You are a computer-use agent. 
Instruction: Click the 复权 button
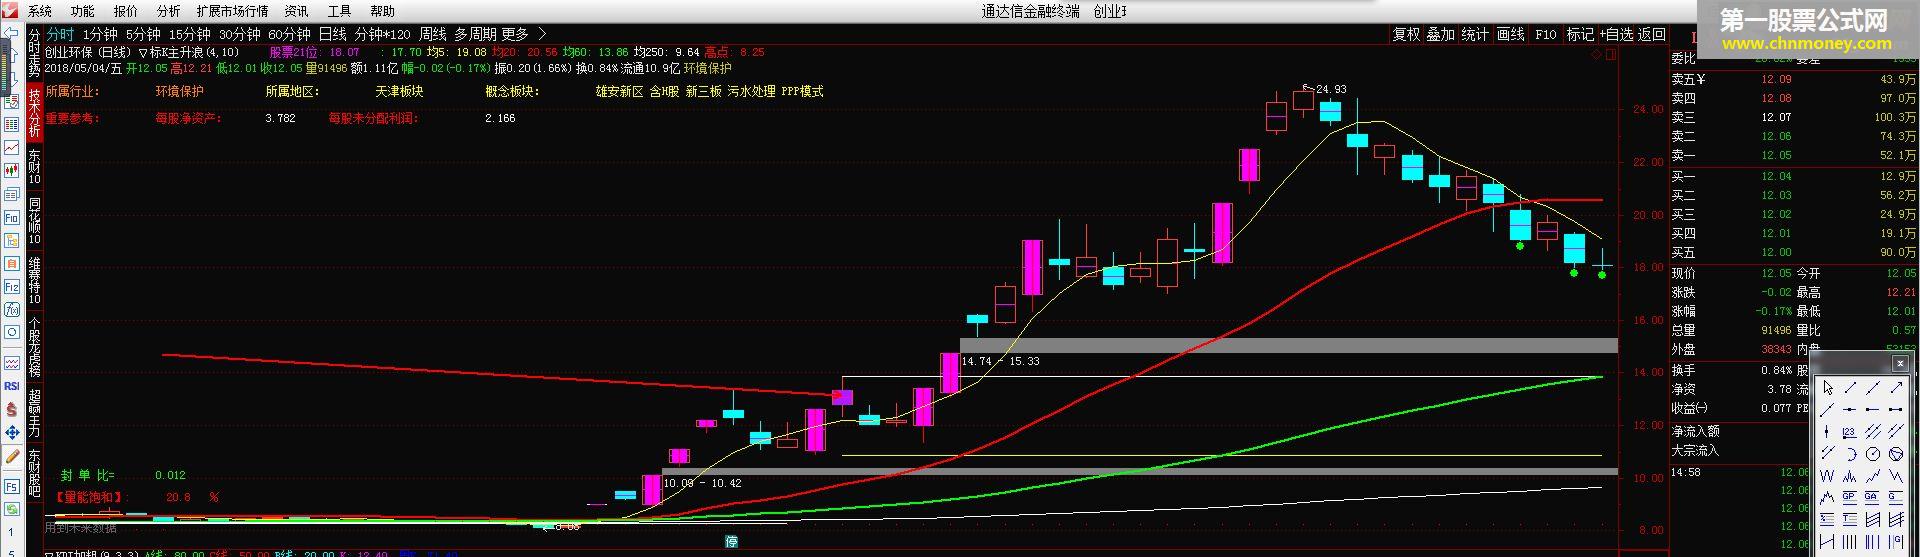coord(1407,34)
